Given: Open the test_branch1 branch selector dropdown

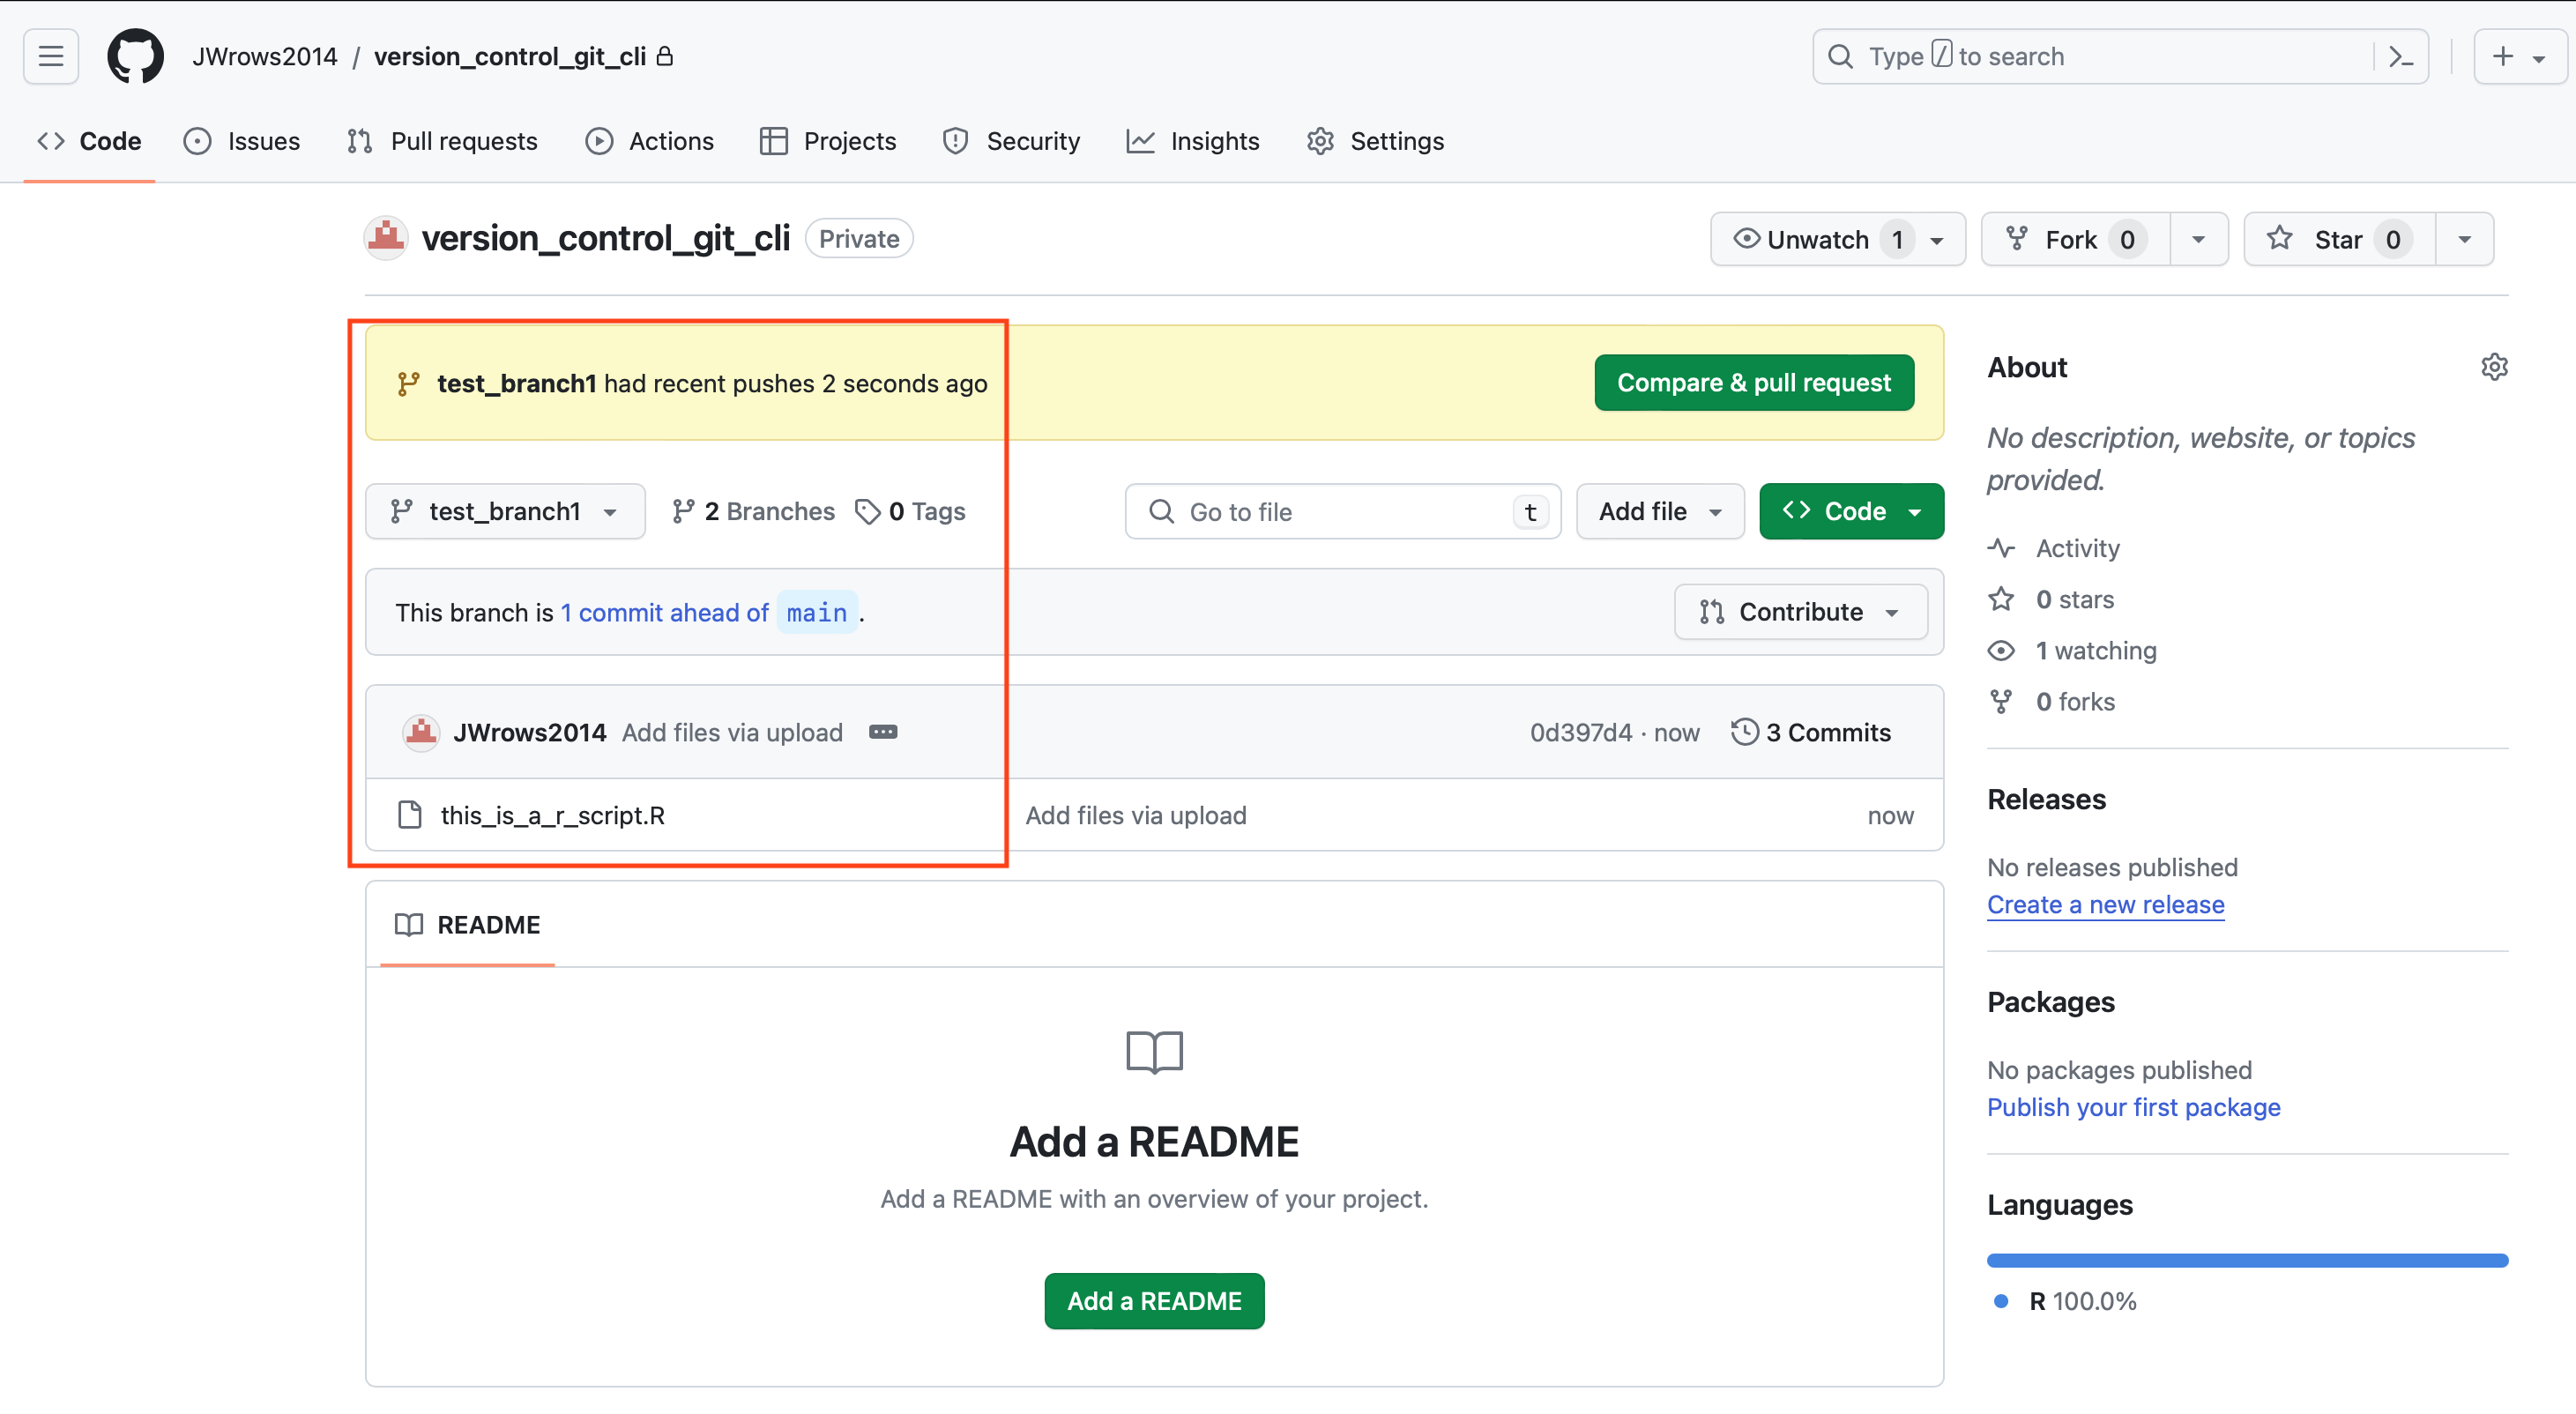Looking at the screenshot, I should coord(505,511).
